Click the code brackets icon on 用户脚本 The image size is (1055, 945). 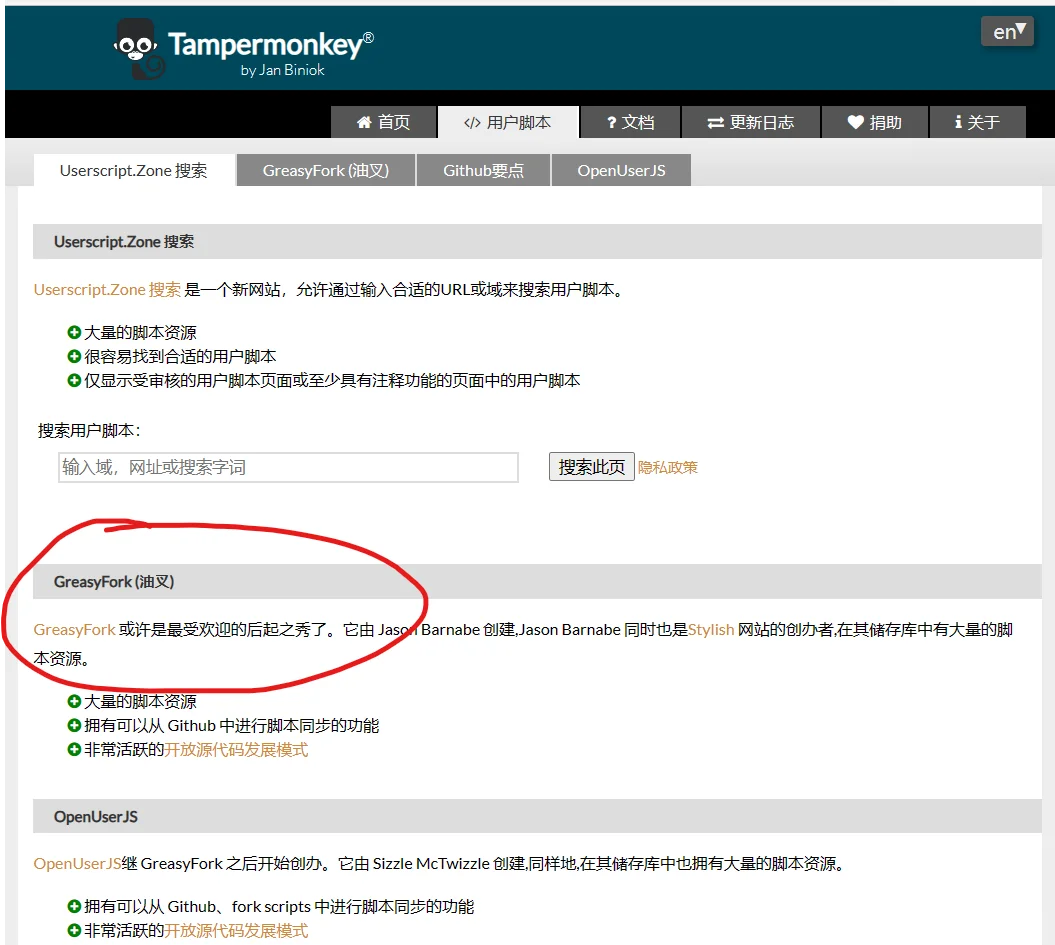pyautogui.click(x=472, y=122)
